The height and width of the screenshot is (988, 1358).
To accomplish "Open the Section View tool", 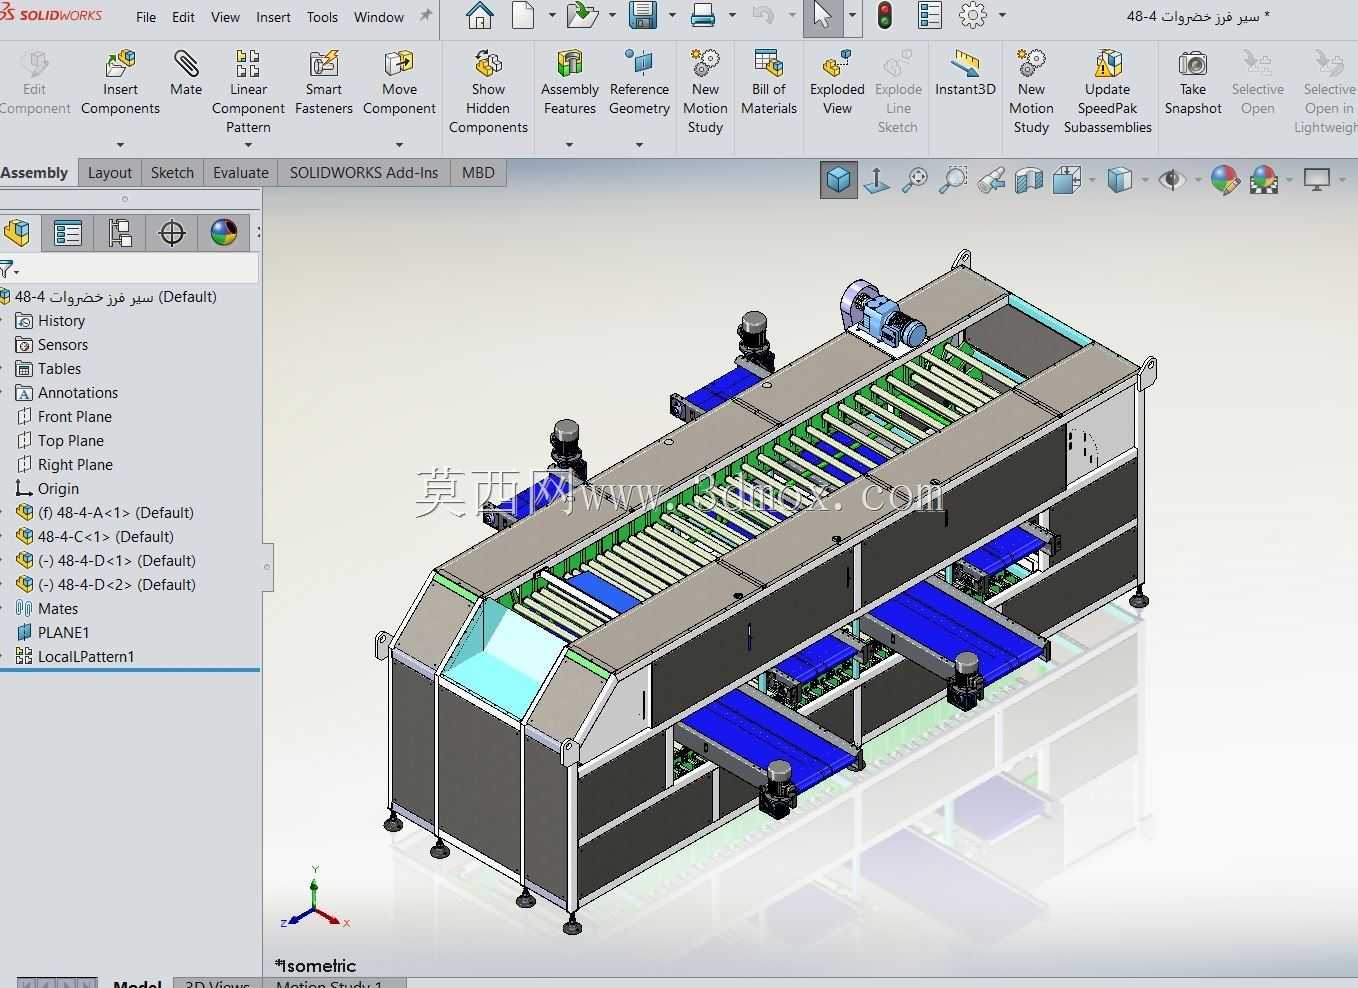I will click(1029, 180).
